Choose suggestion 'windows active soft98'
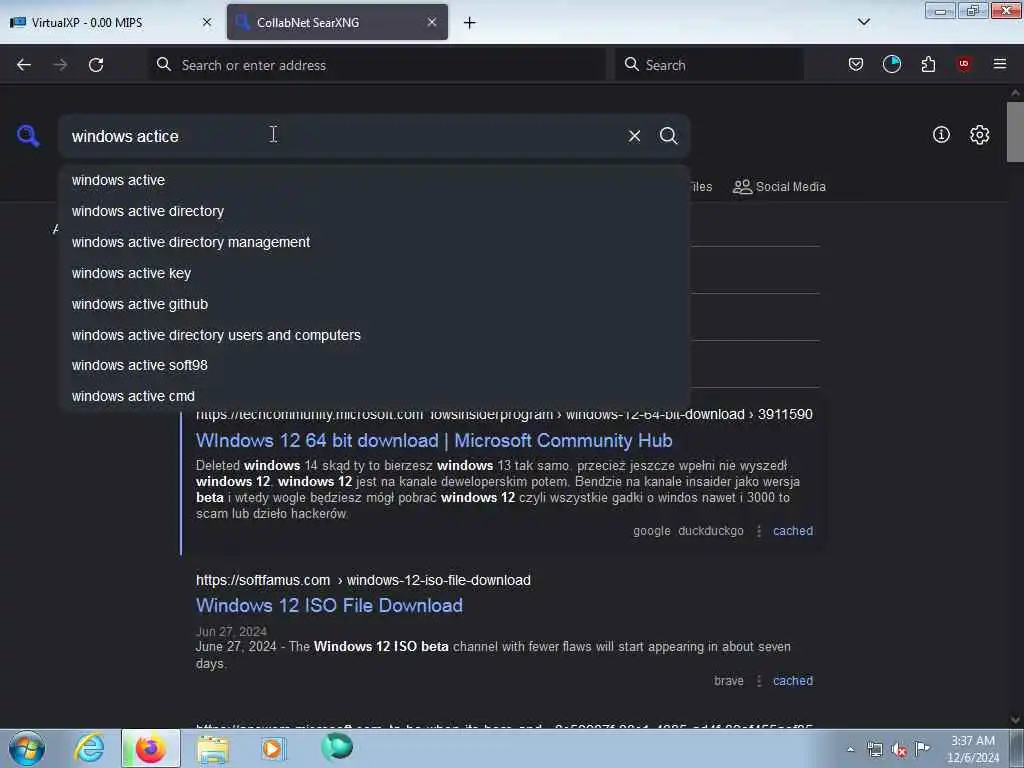This screenshot has width=1024, height=768. point(374,365)
